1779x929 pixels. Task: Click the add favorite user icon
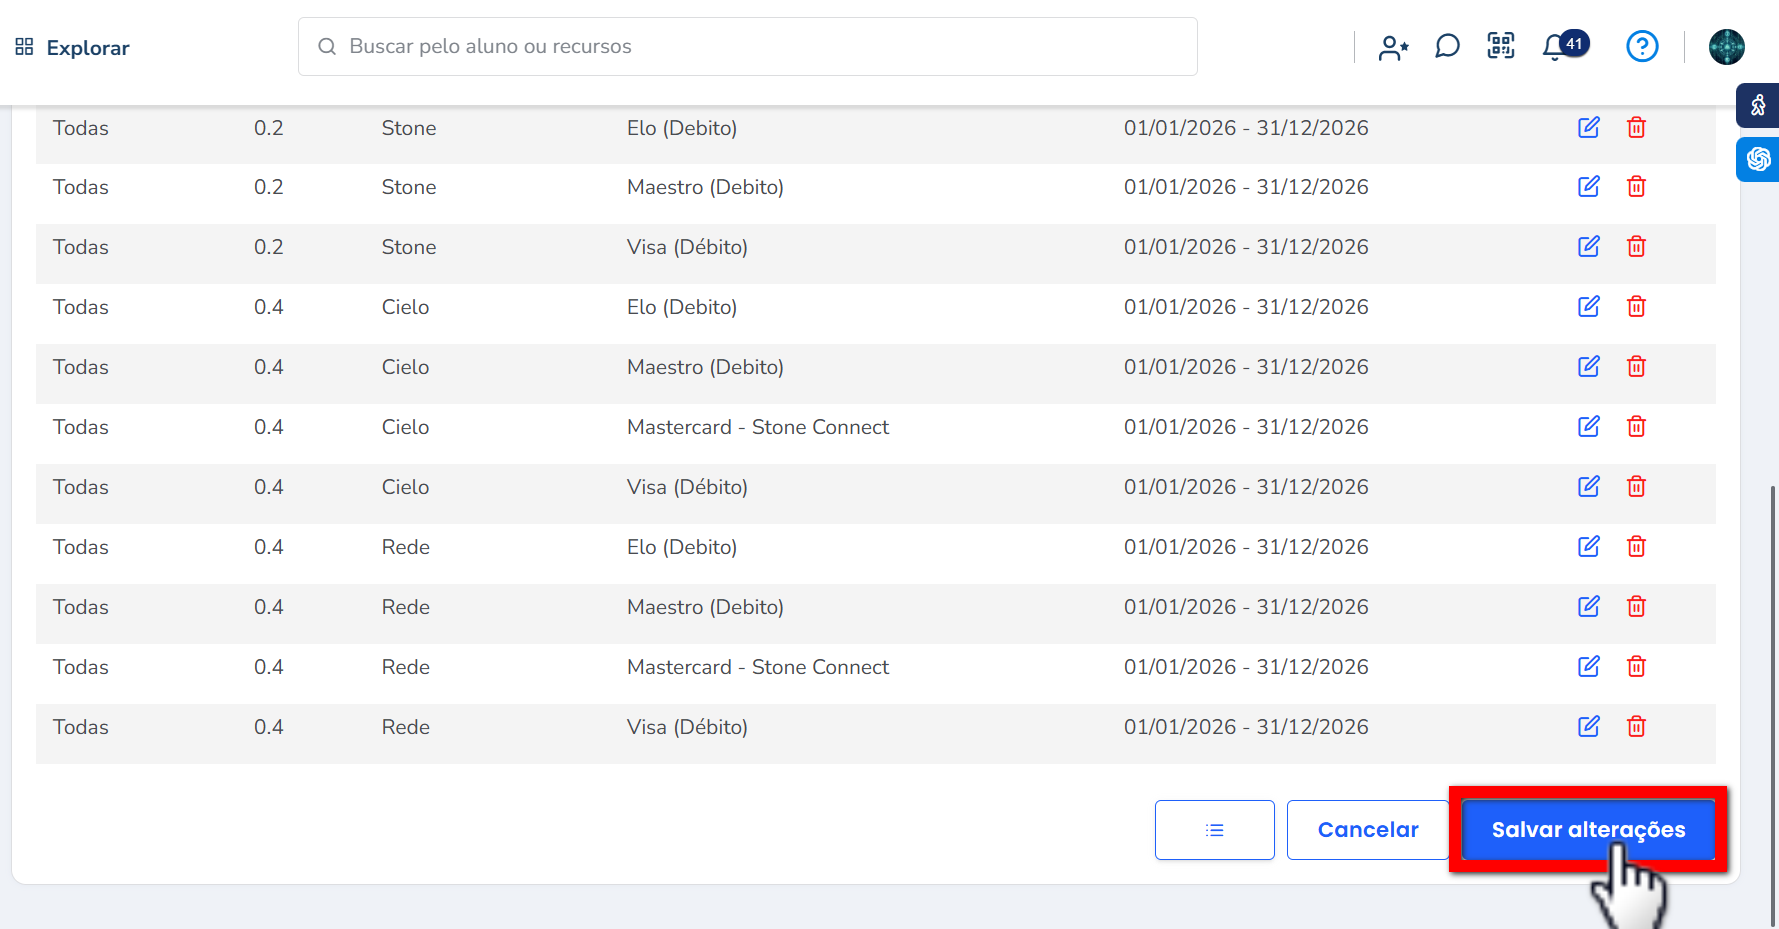pyautogui.click(x=1393, y=47)
